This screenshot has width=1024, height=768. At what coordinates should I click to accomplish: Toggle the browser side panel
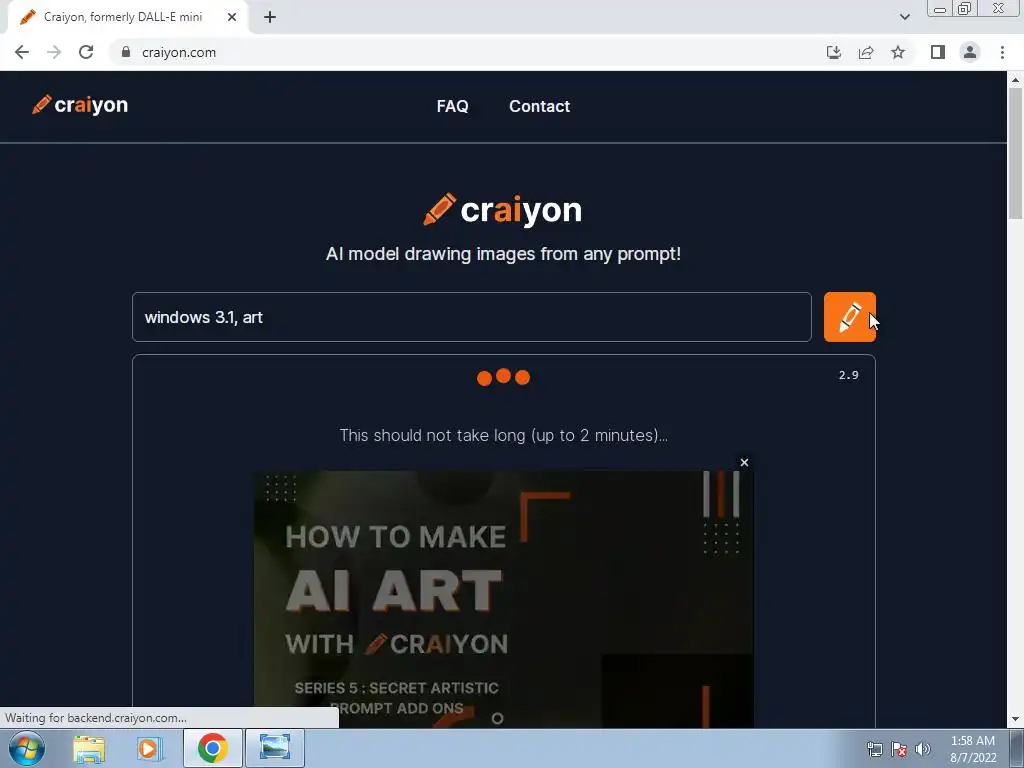coord(938,52)
